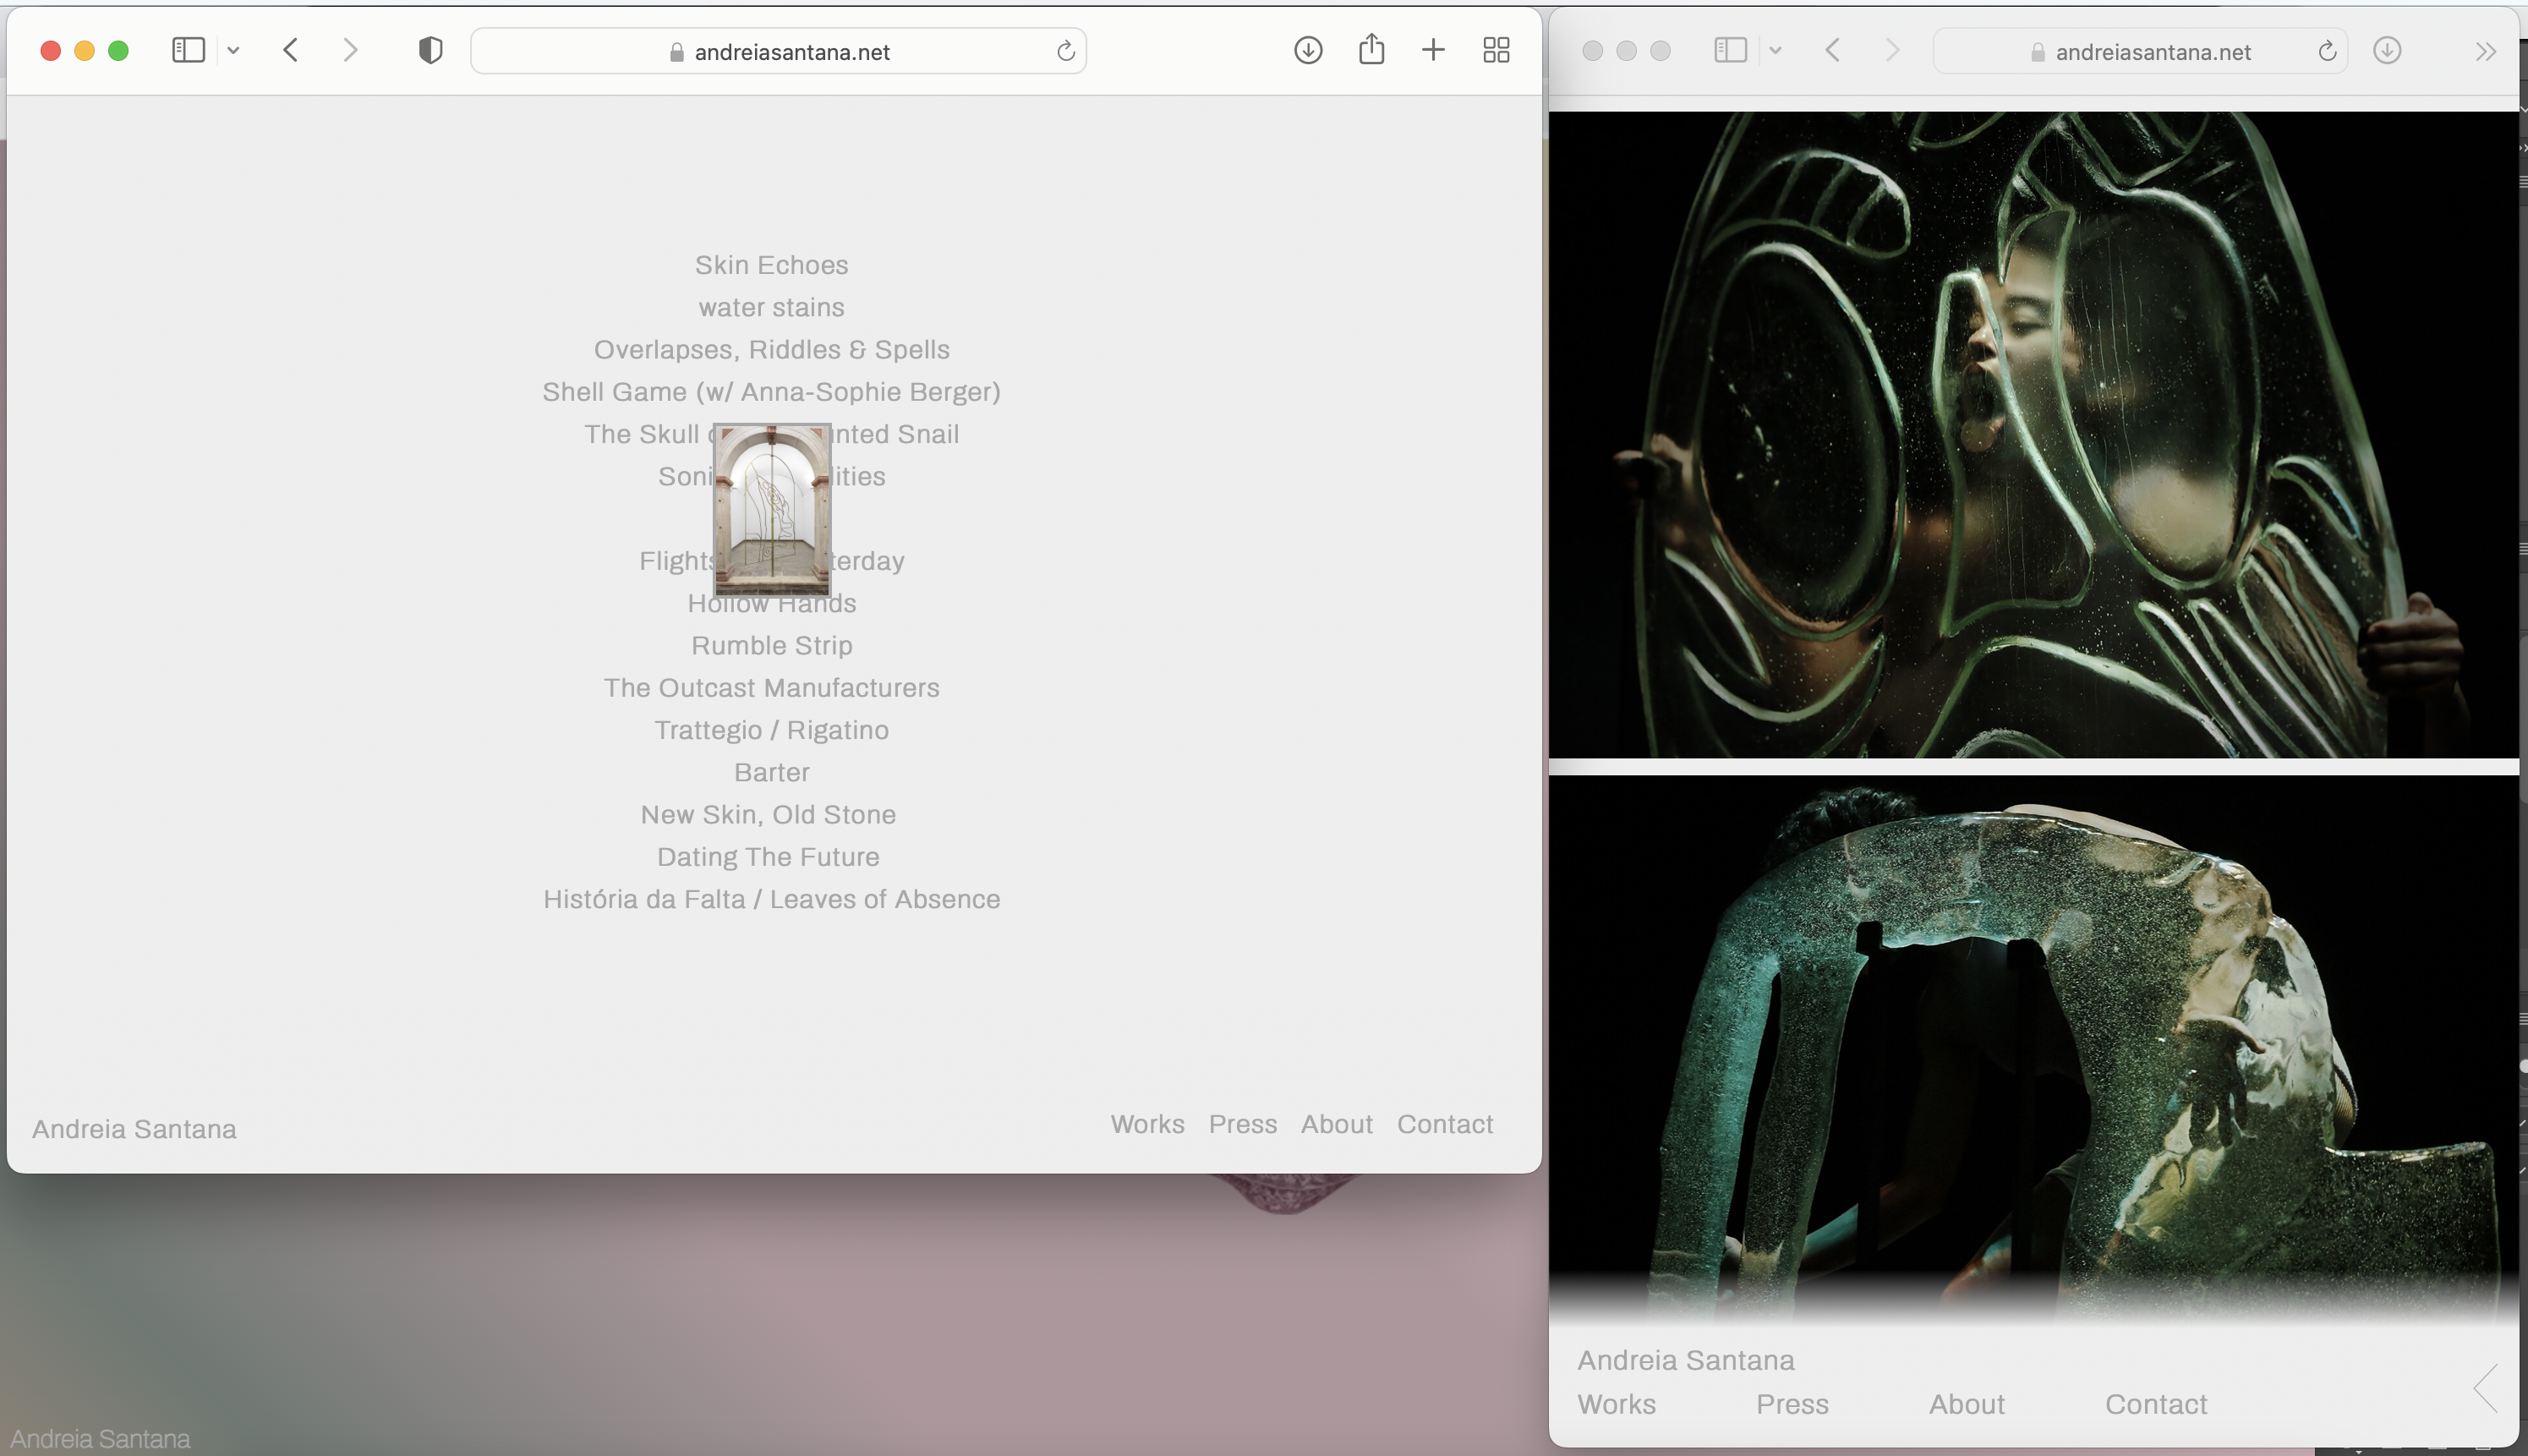Toggle the sidebar in the right Safari window
The height and width of the screenshot is (1456, 2528).
pos(1730,50)
